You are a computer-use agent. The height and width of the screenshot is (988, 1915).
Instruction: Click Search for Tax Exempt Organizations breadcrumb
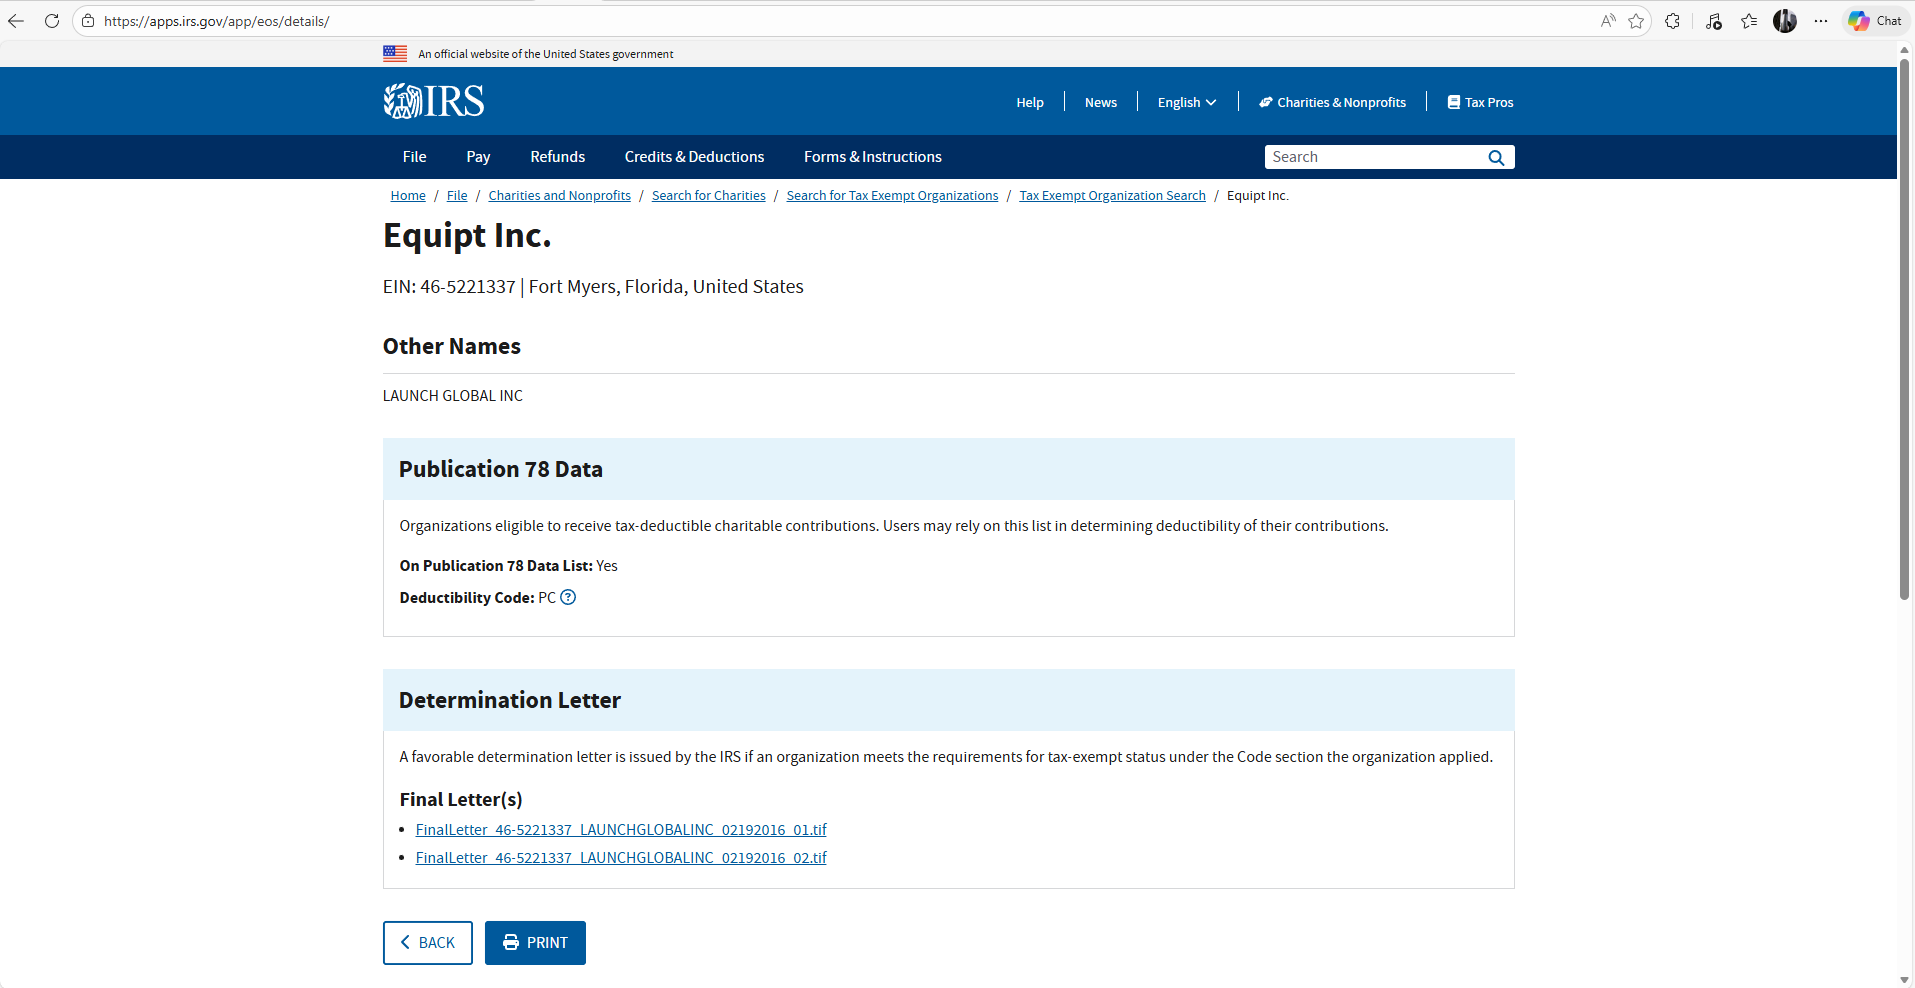(892, 196)
